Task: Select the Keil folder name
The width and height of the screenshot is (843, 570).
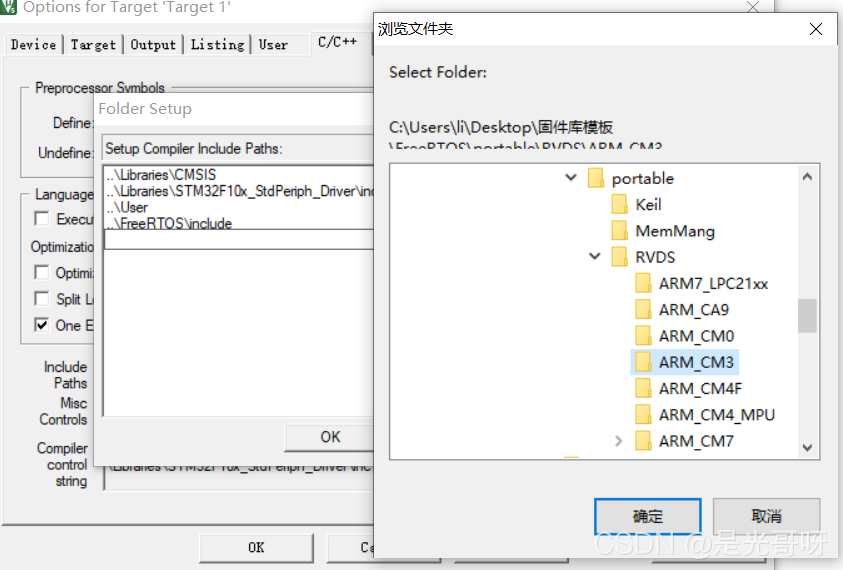Action: click(648, 205)
